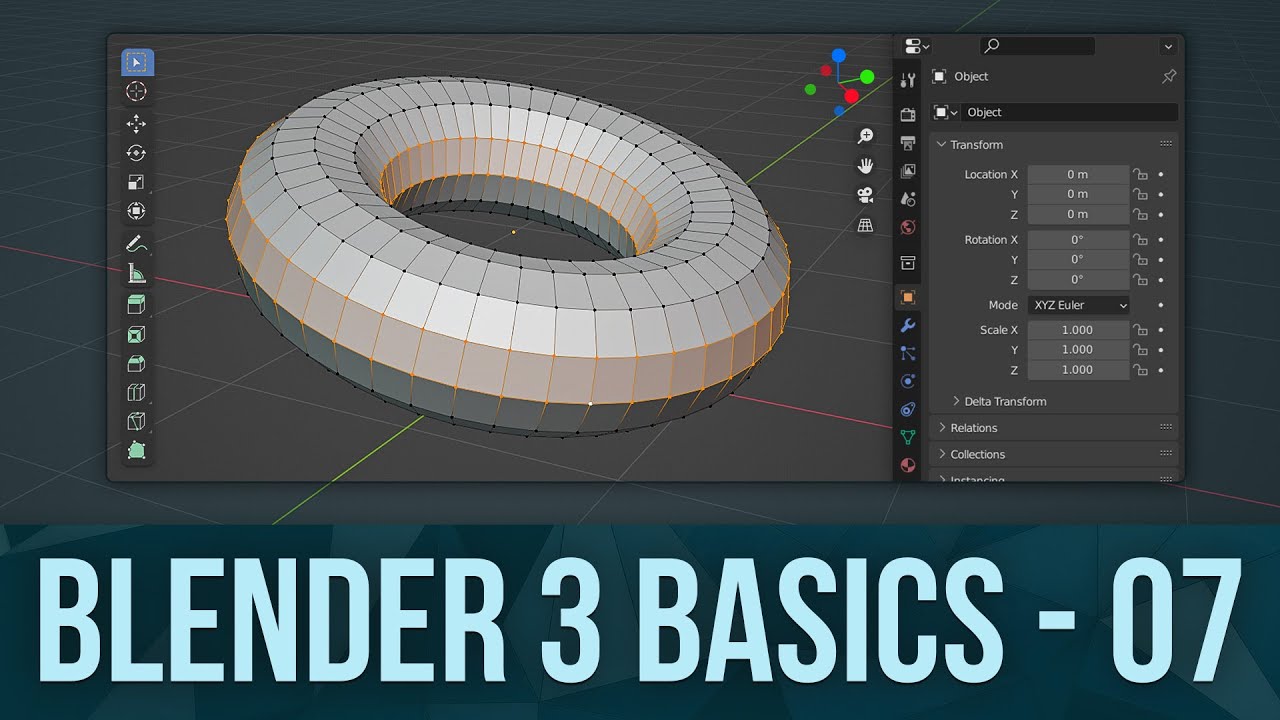Select the Scale tool
1280x720 pixels.
tap(137, 182)
